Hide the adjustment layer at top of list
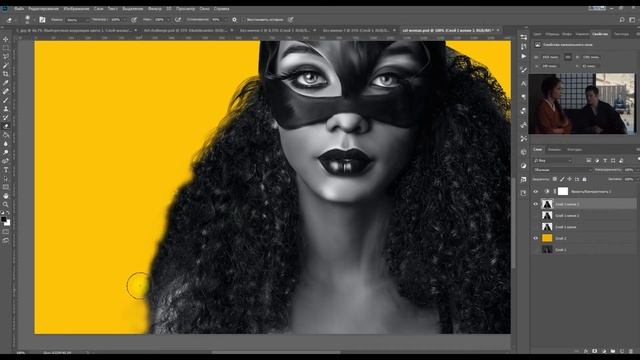The image size is (640, 360). click(x=536, y=191)
